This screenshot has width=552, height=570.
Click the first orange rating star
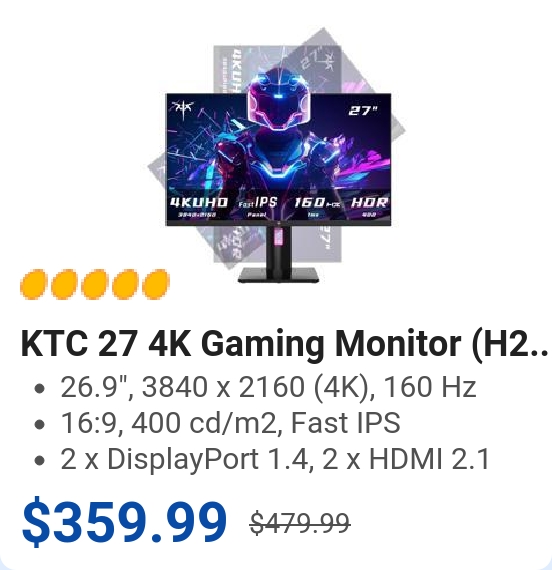(x=34, y=284)
